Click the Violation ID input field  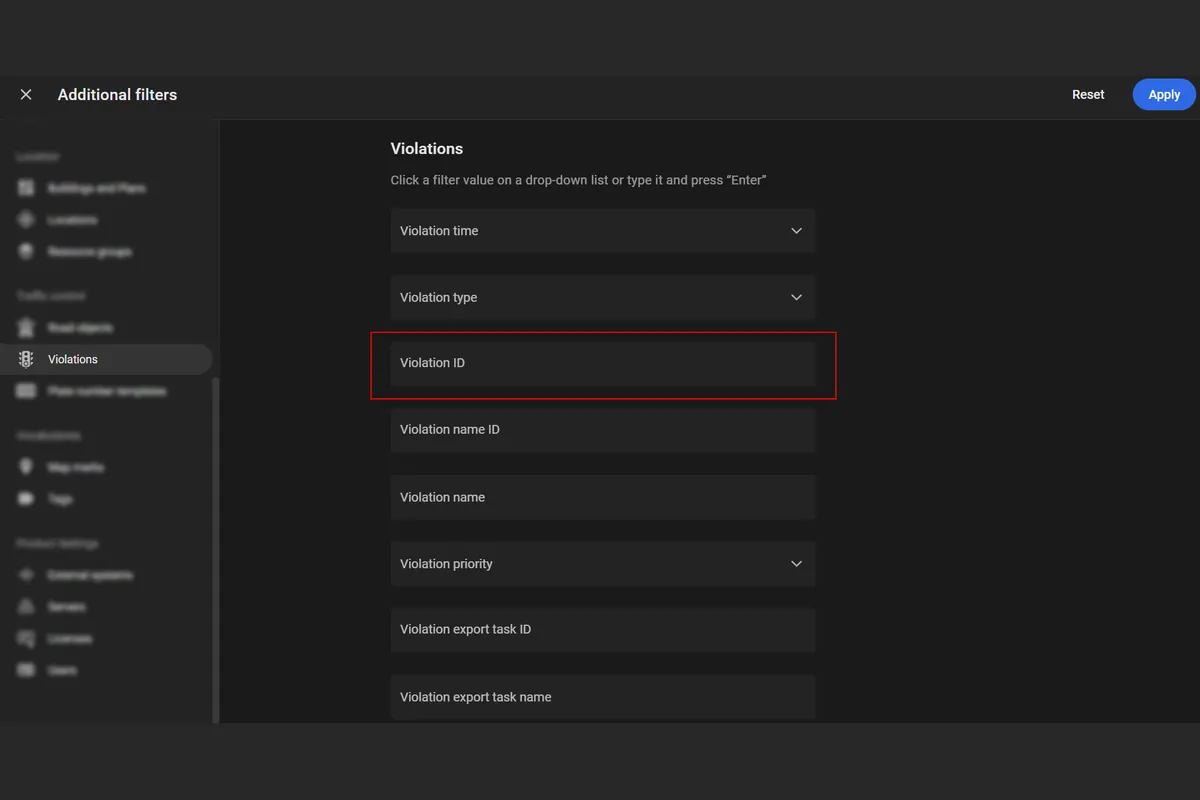click(x=603, y=364)
